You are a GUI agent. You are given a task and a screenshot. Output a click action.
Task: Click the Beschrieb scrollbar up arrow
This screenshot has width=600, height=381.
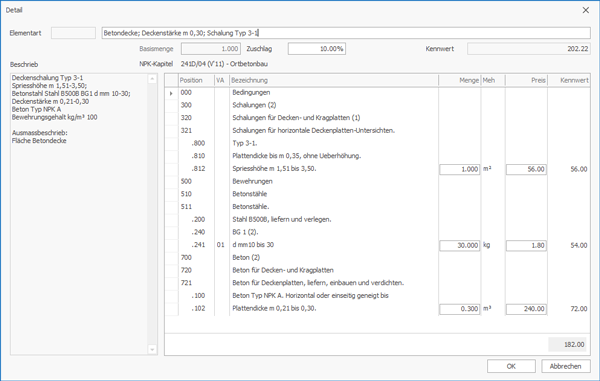[152, 79]
